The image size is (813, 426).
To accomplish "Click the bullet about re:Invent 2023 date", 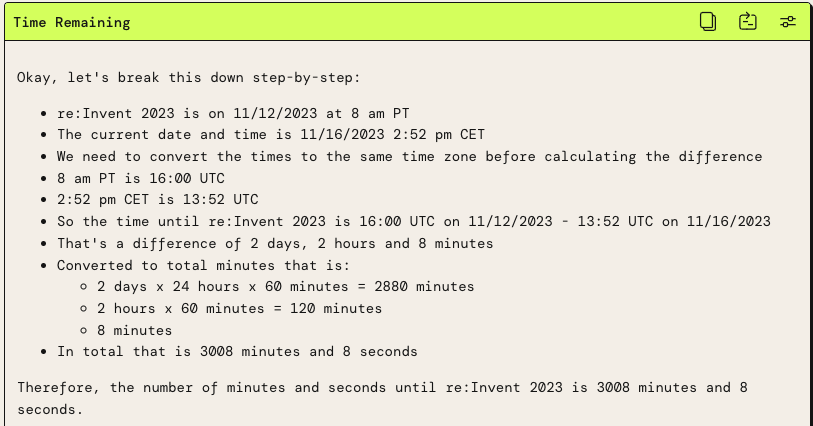I will [x=233, y=113].
